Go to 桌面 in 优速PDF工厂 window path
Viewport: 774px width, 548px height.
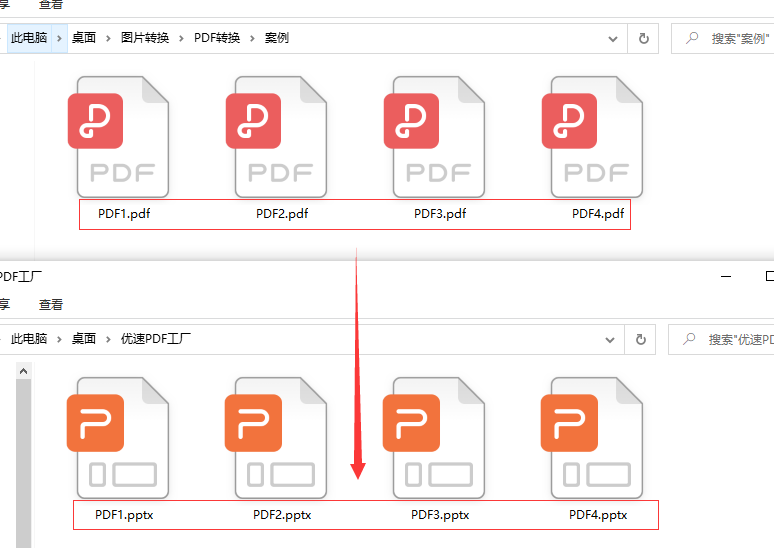pos(83,339)
